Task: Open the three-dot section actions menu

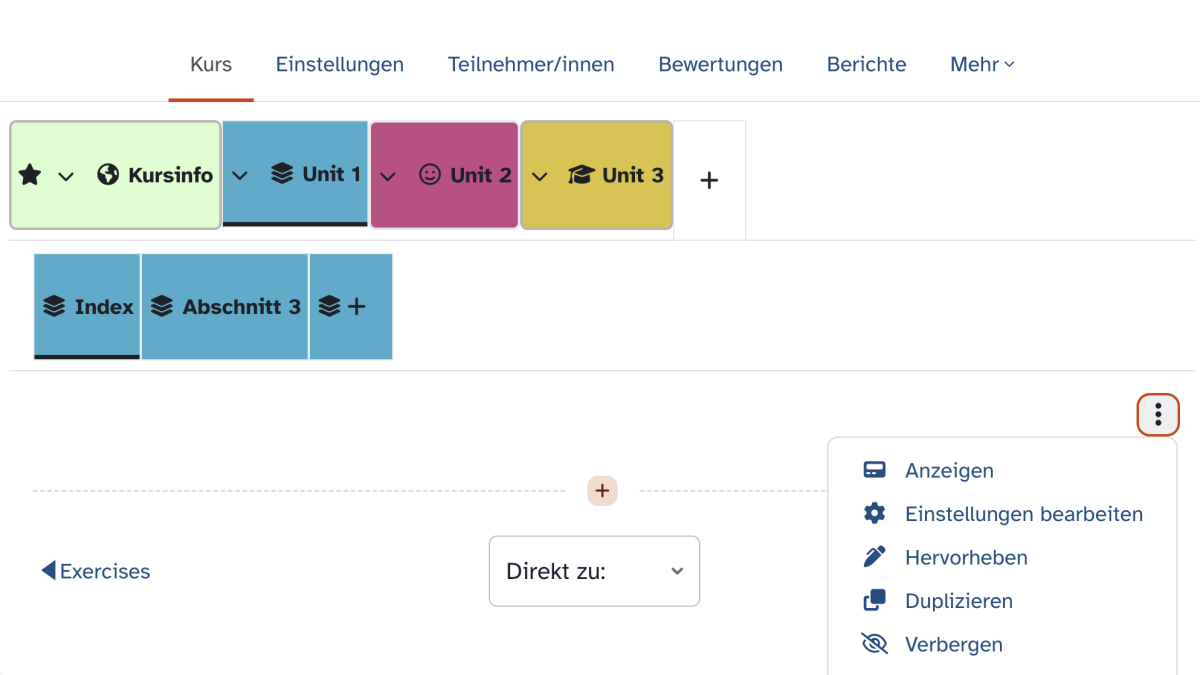Action: [1158, 414]
